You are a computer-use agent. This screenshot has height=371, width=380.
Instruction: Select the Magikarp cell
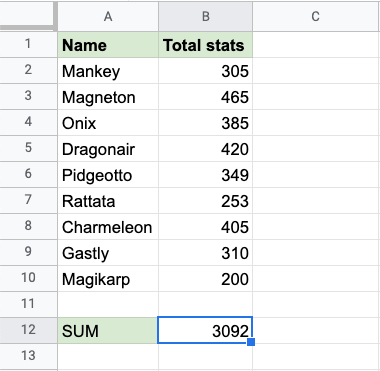108,279
